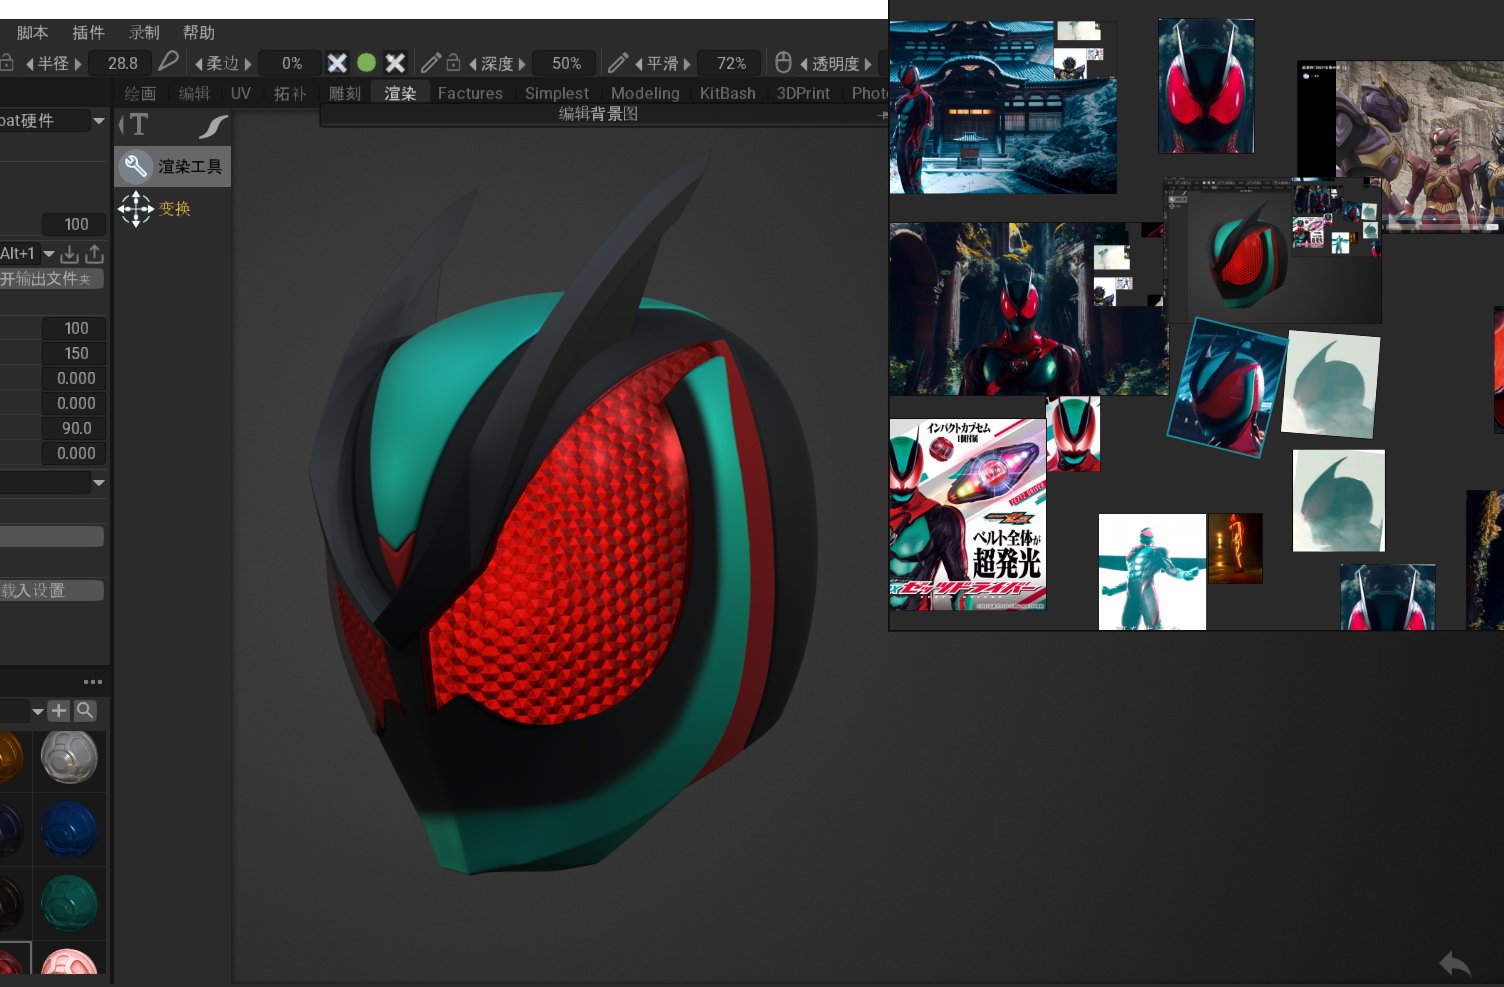Image resolution: width=1504 pixels, height=987 pixels.
Task: Click the upload icon beside Alt+1
Action: coord(94,254)
